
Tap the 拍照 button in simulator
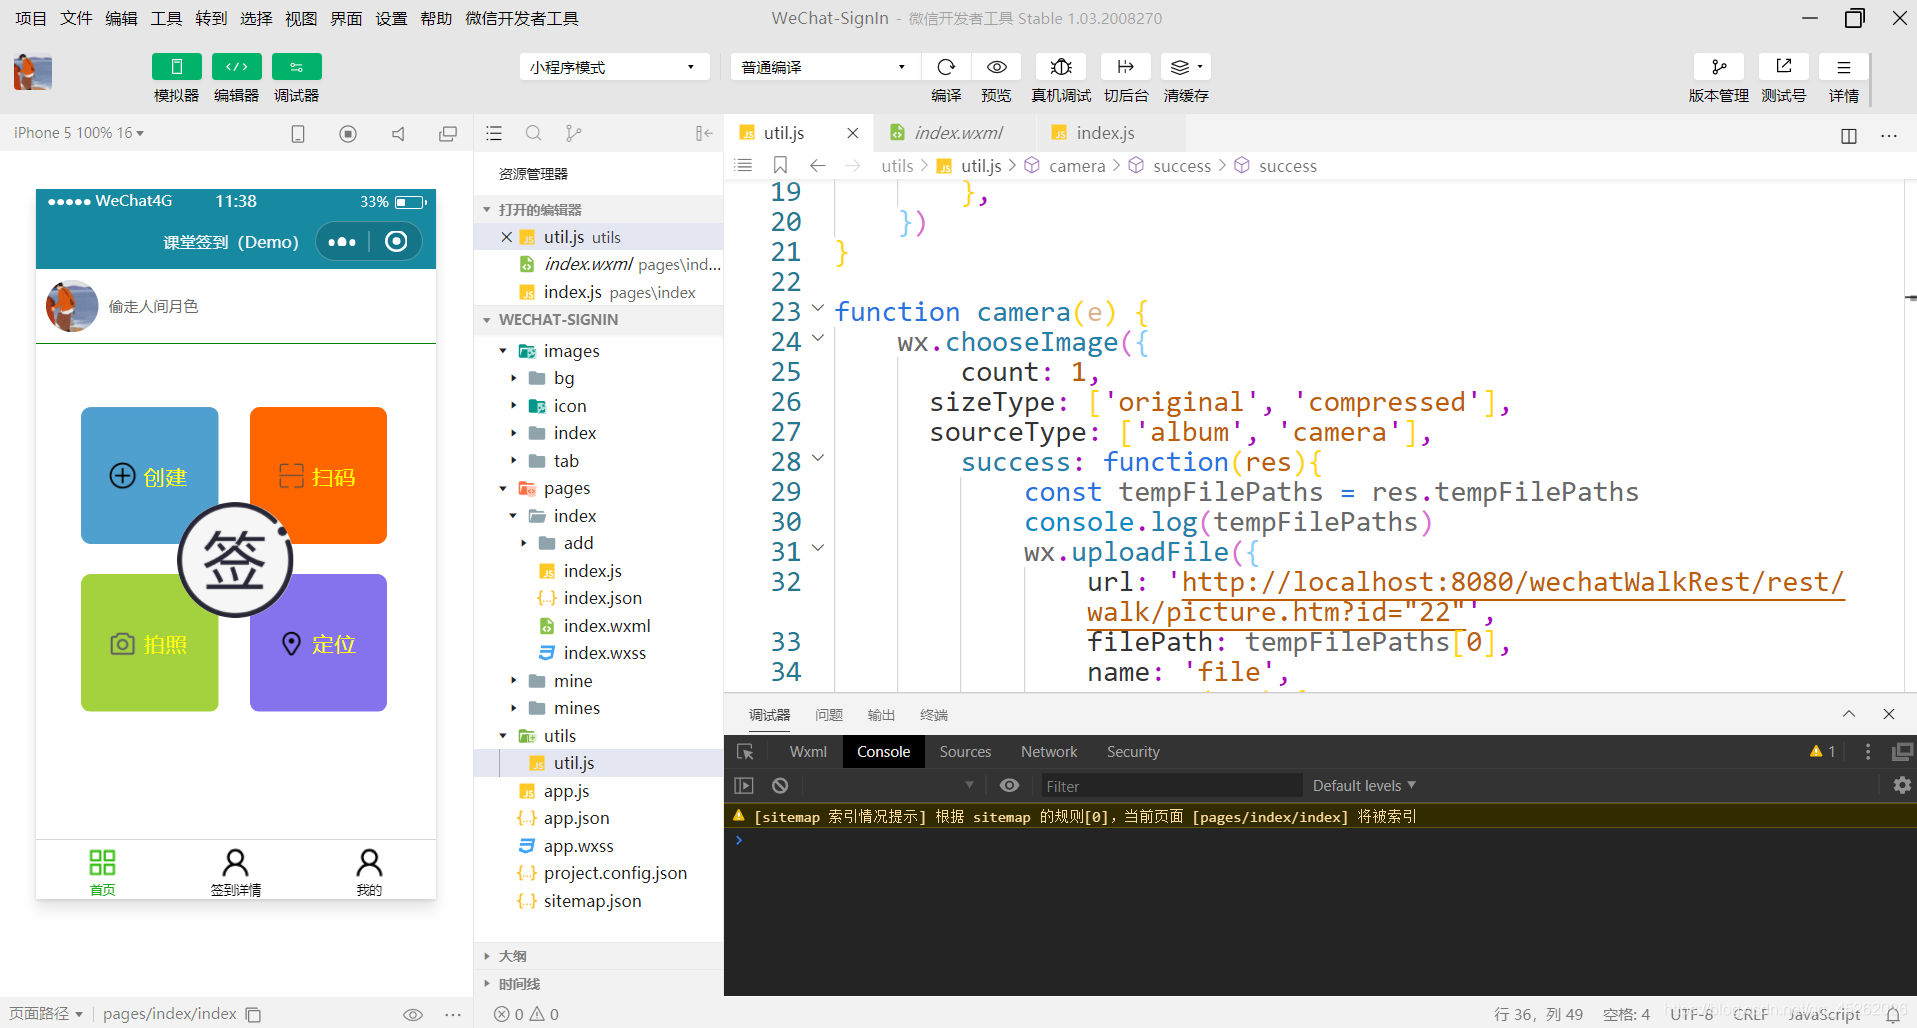(150, 644)
